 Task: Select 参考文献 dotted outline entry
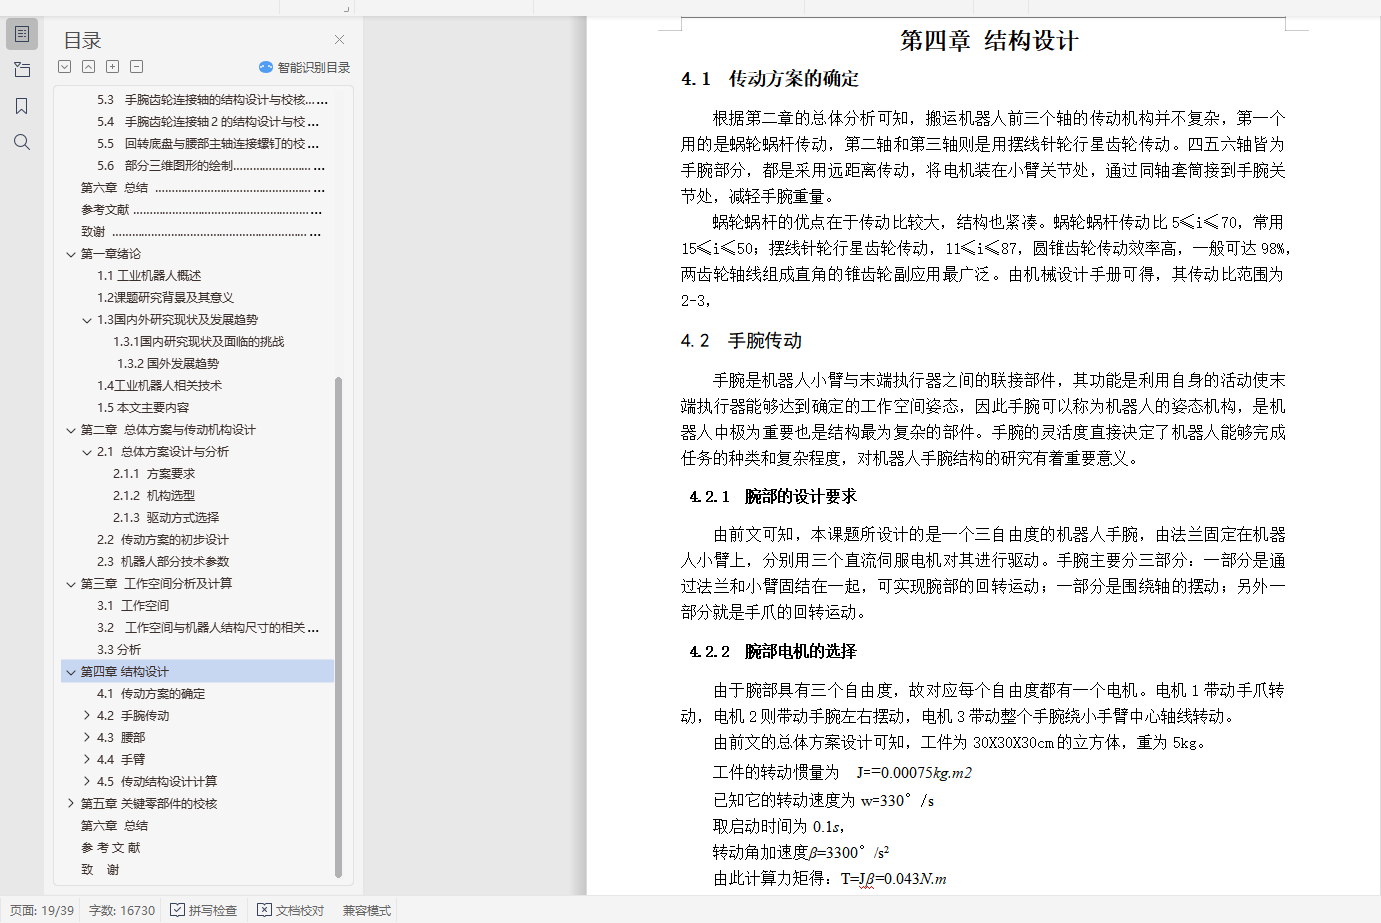(x=202, y=210)
